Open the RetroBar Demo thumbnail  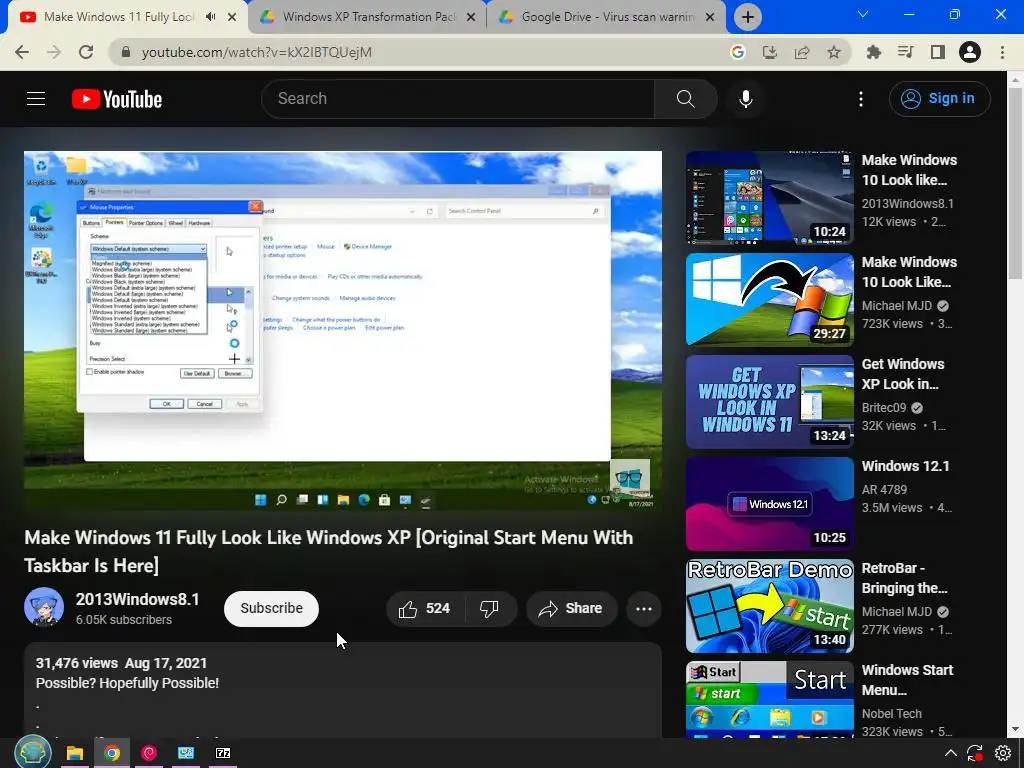click(x=769, y=605)
